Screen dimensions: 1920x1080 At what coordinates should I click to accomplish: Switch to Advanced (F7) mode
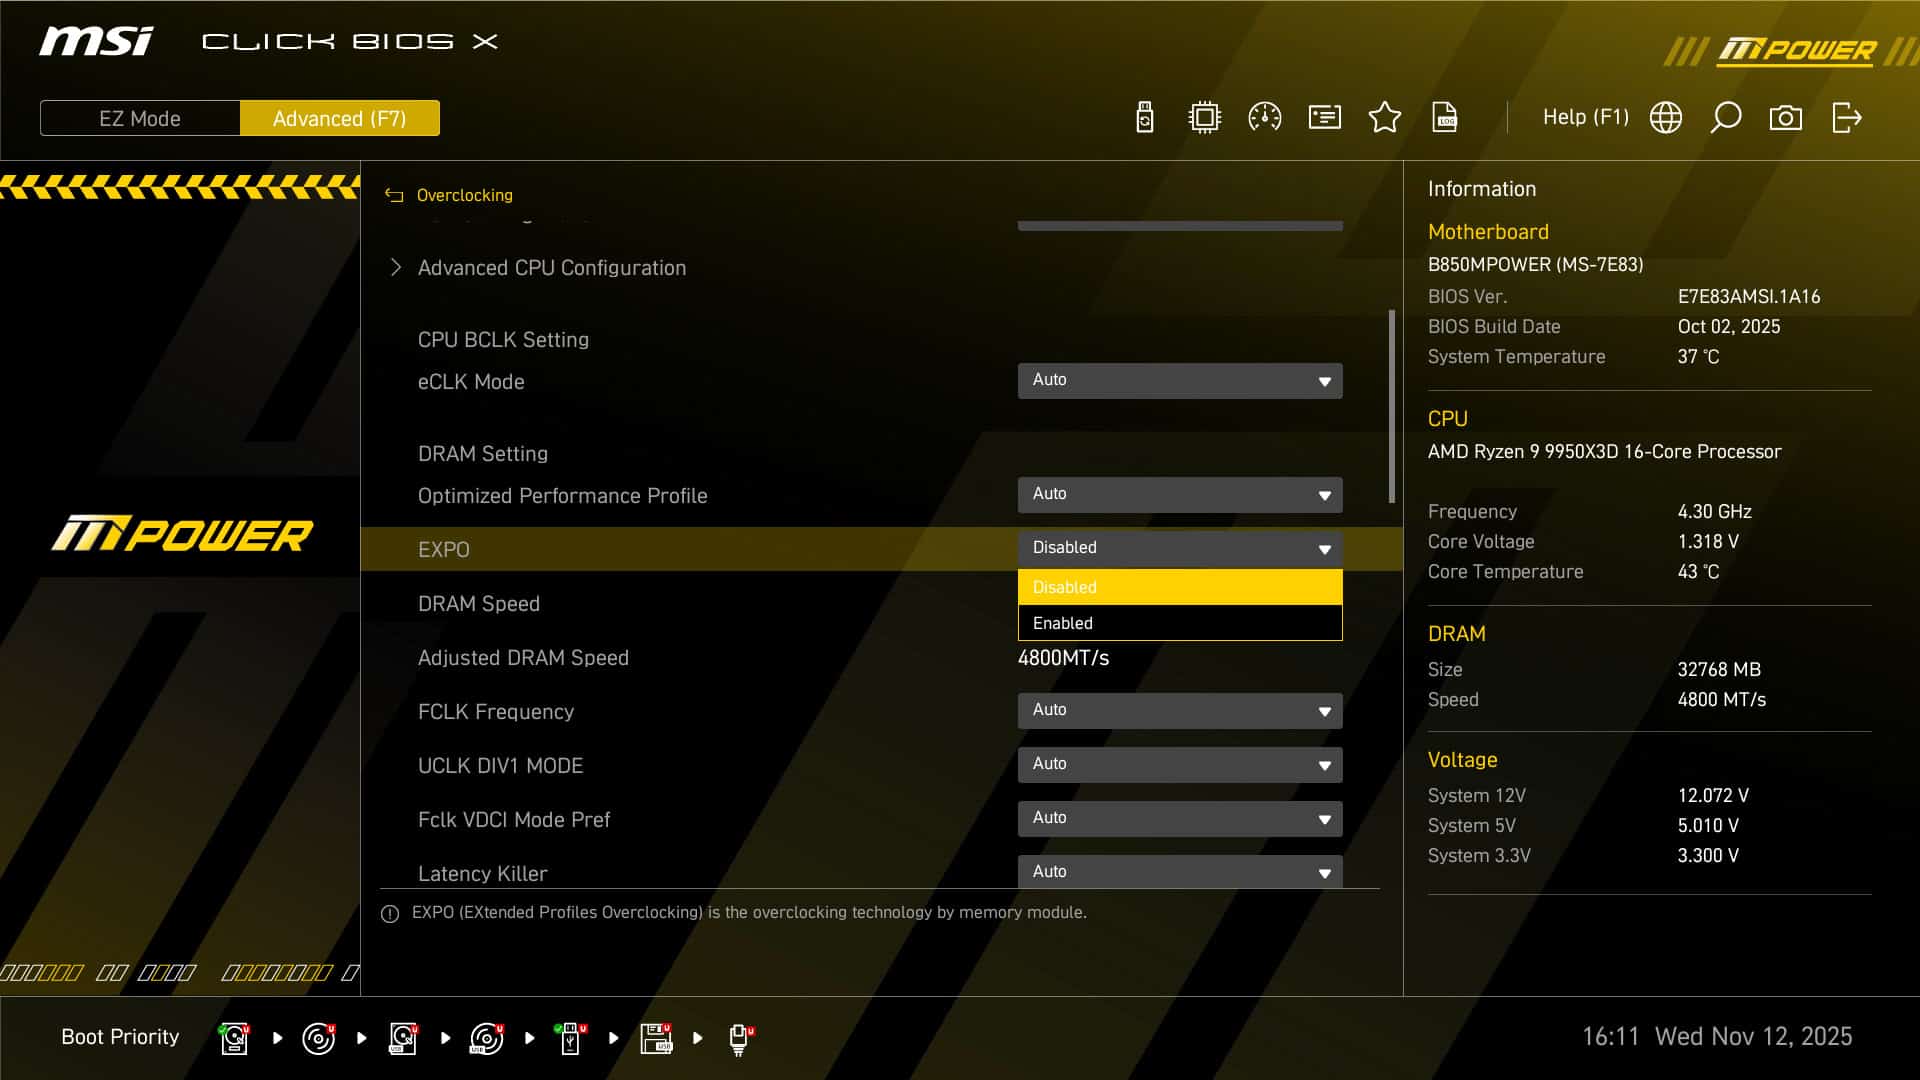point(340,118)
